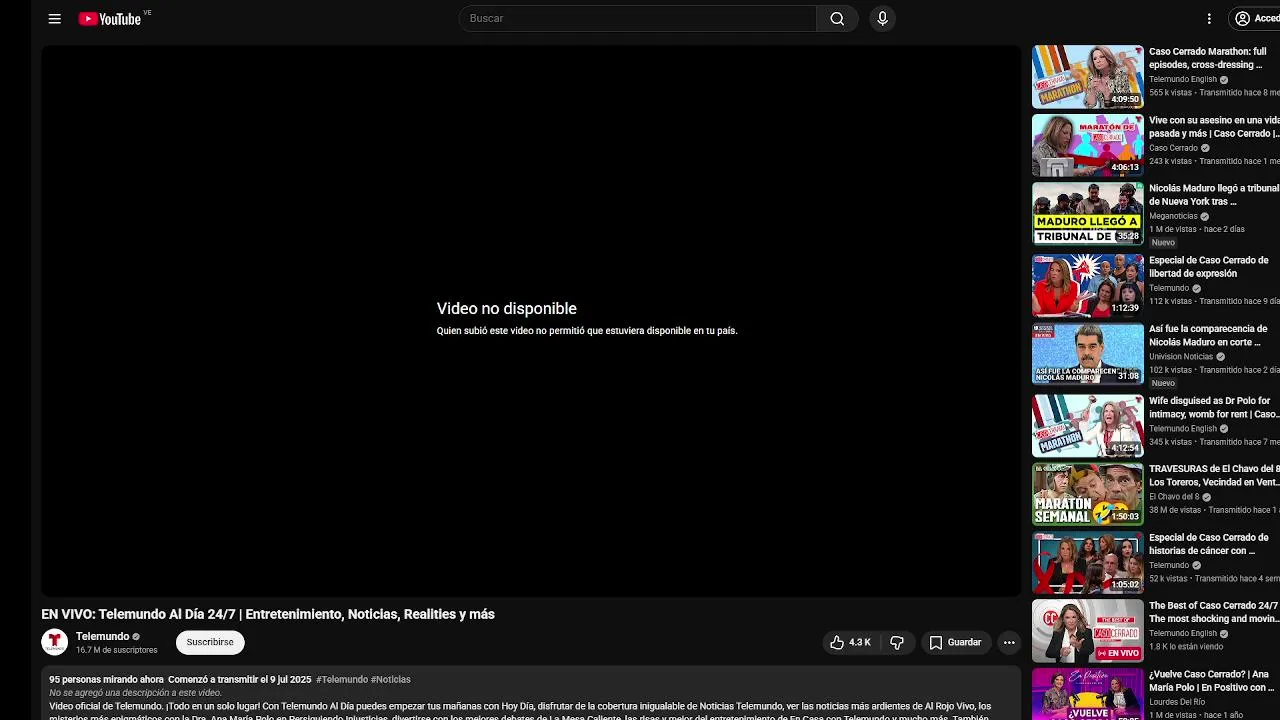The image size is (1280, 720).
Task: Open 'historias de cáncer' Caso Cerrado thumbnail
Action: tap(1087, 562)
